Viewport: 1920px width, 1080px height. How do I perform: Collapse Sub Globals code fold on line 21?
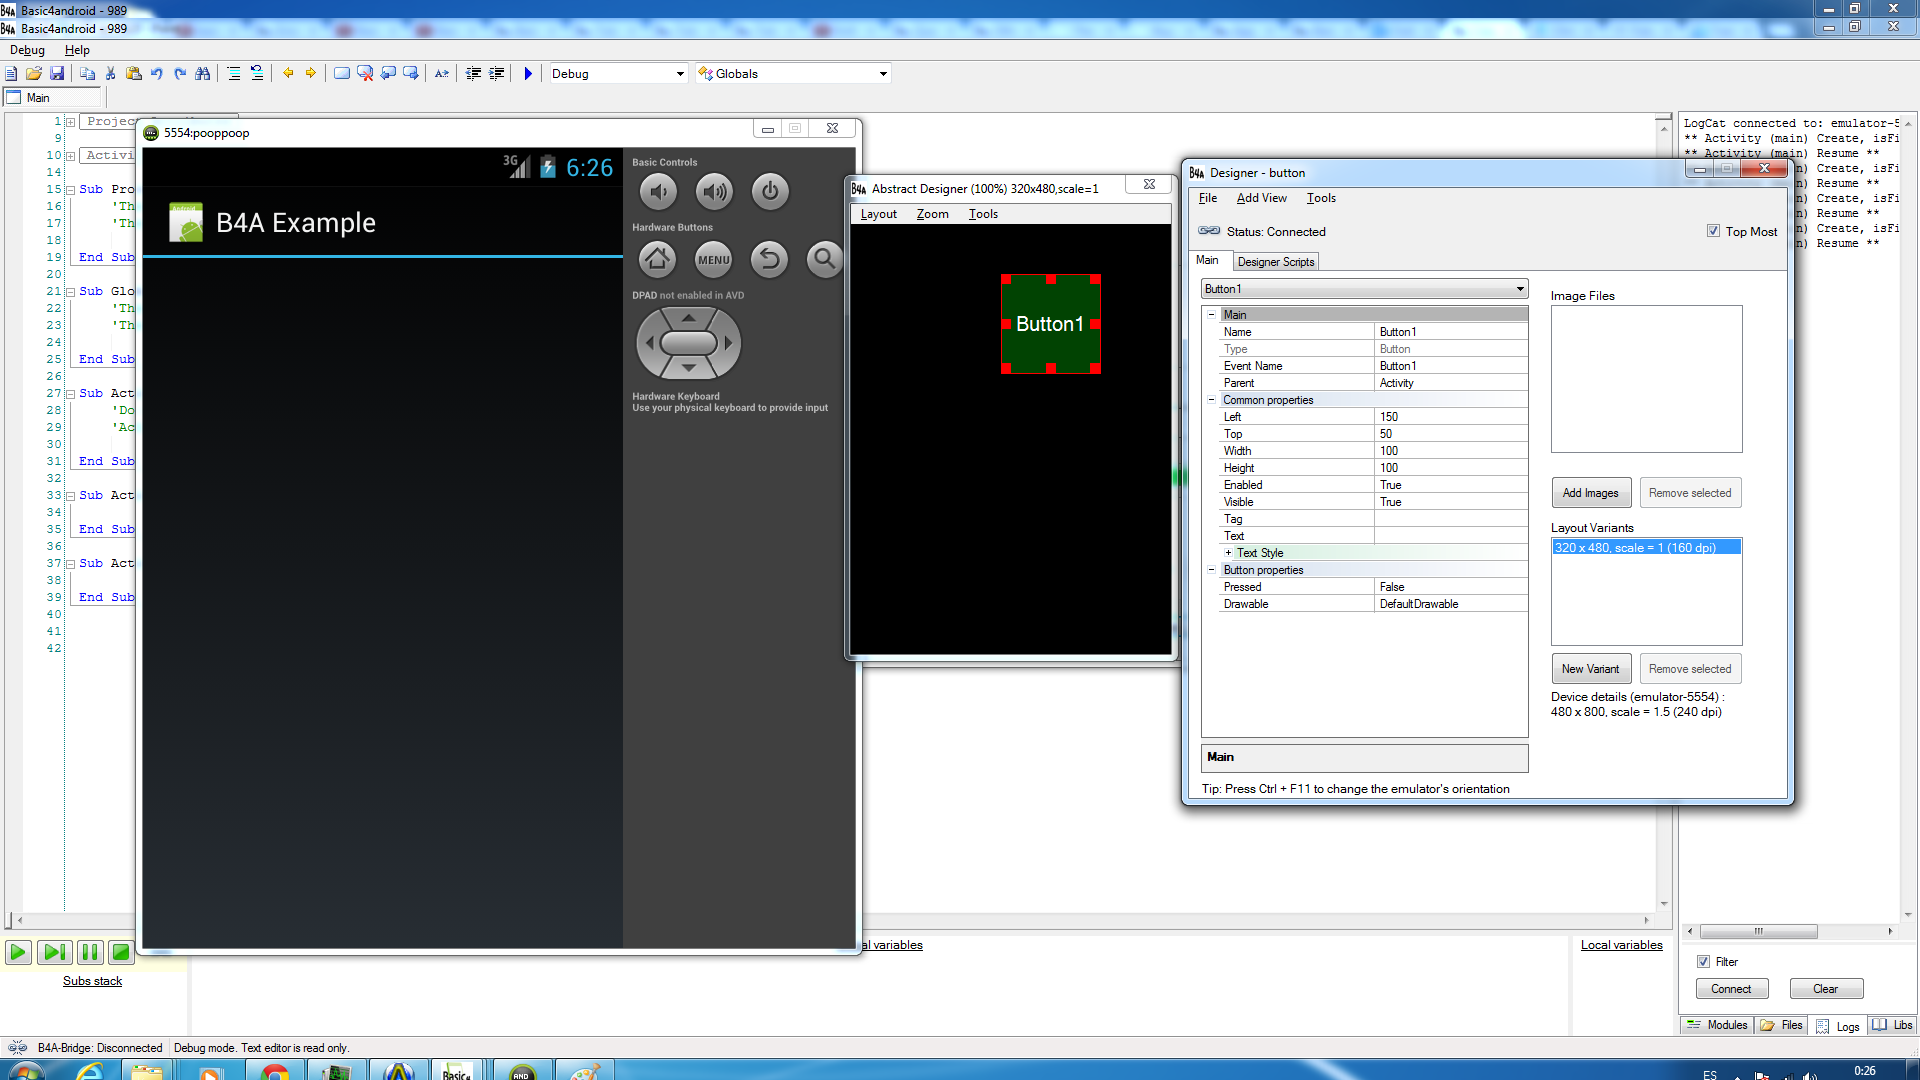[x=70, y=292]
